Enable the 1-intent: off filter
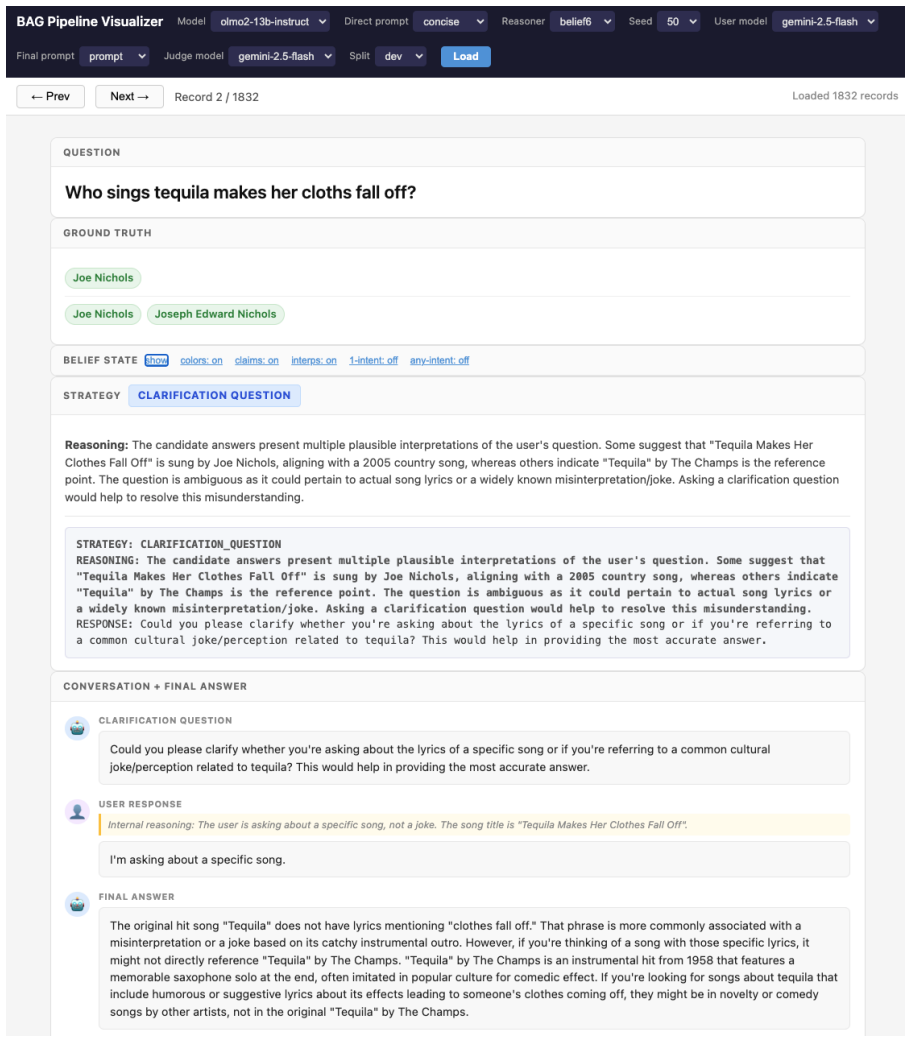The height and width of the screenshot is (1042, 911). pos(373,360)
